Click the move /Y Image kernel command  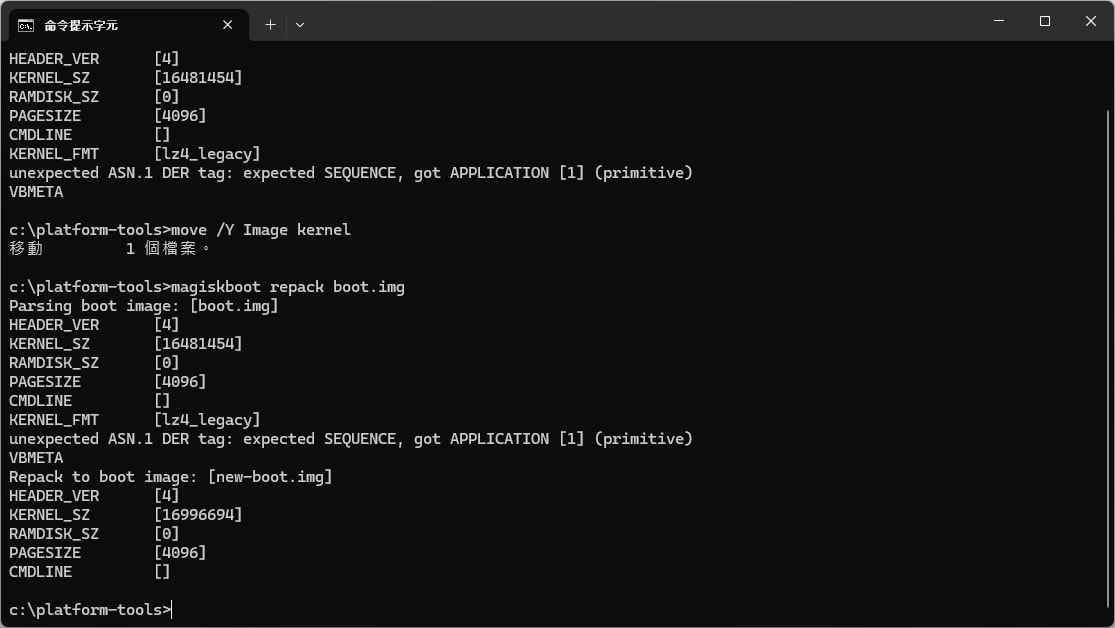(x=261, y=230)
